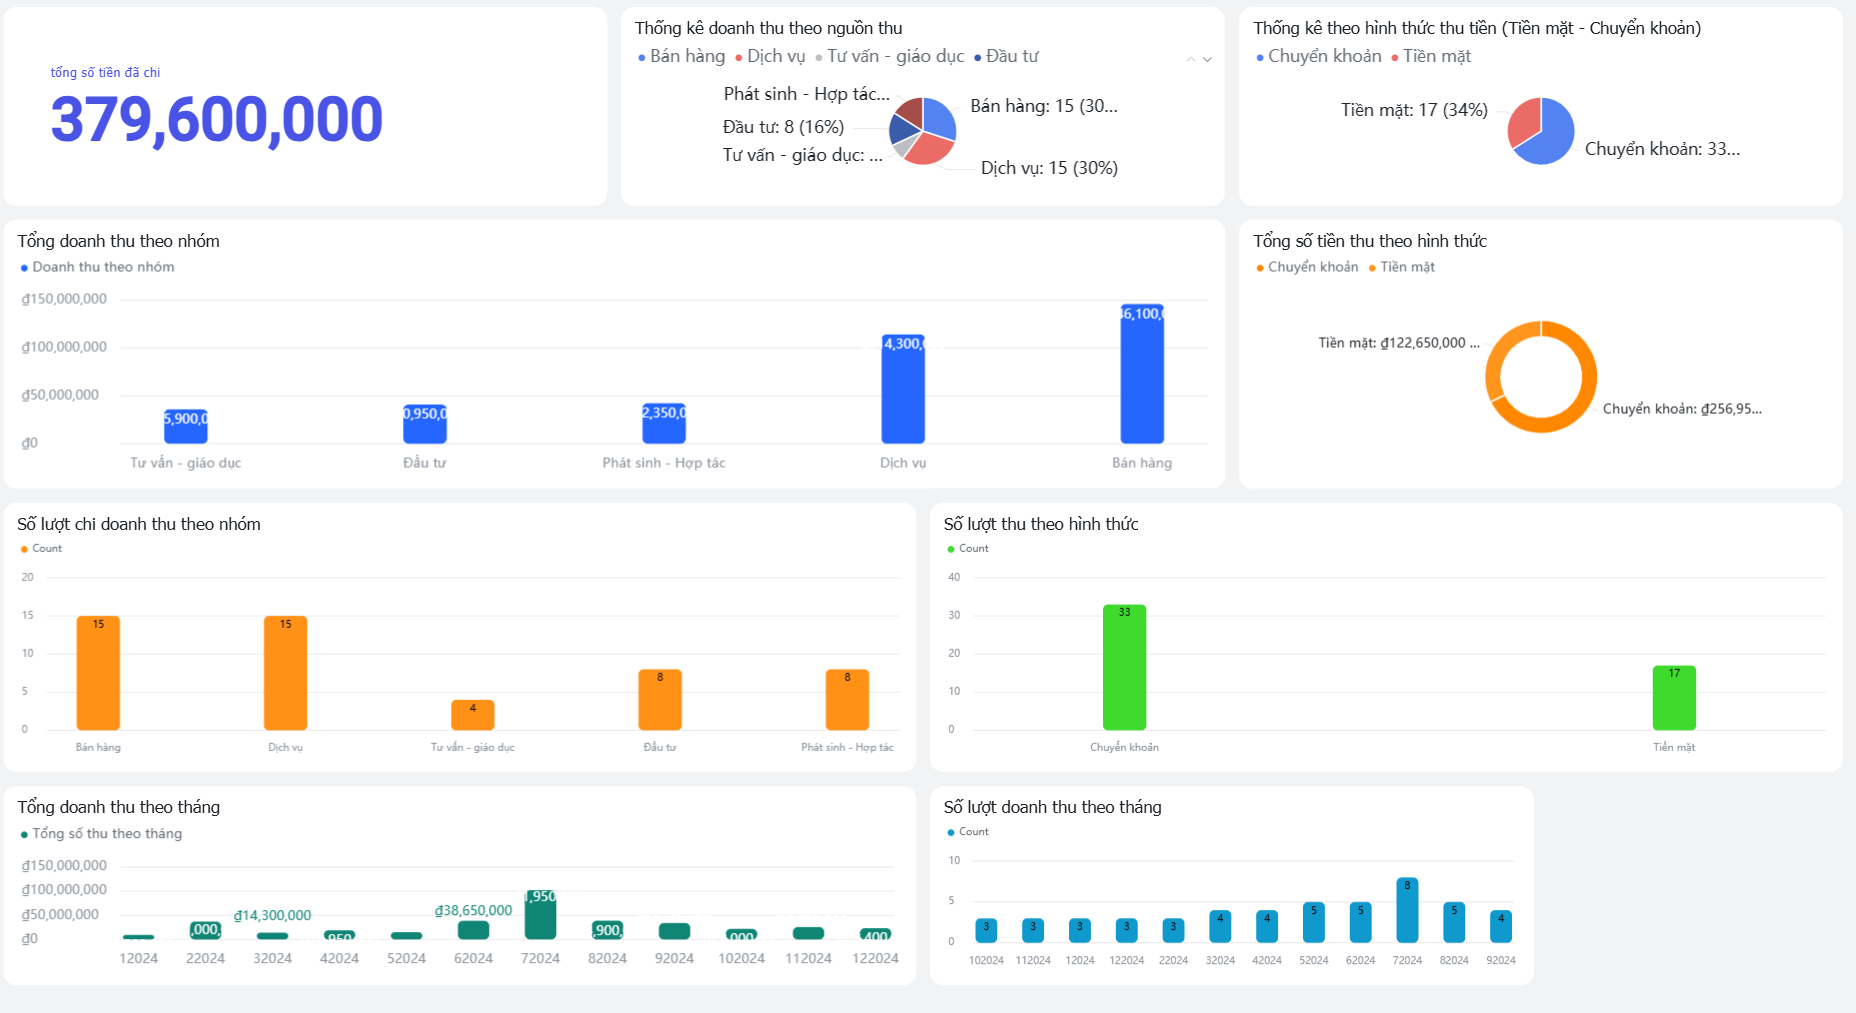Click blue 102024 count bar showing 3
The height and width of the screenshot is (1013, 1856).
(x=986, y=930)
